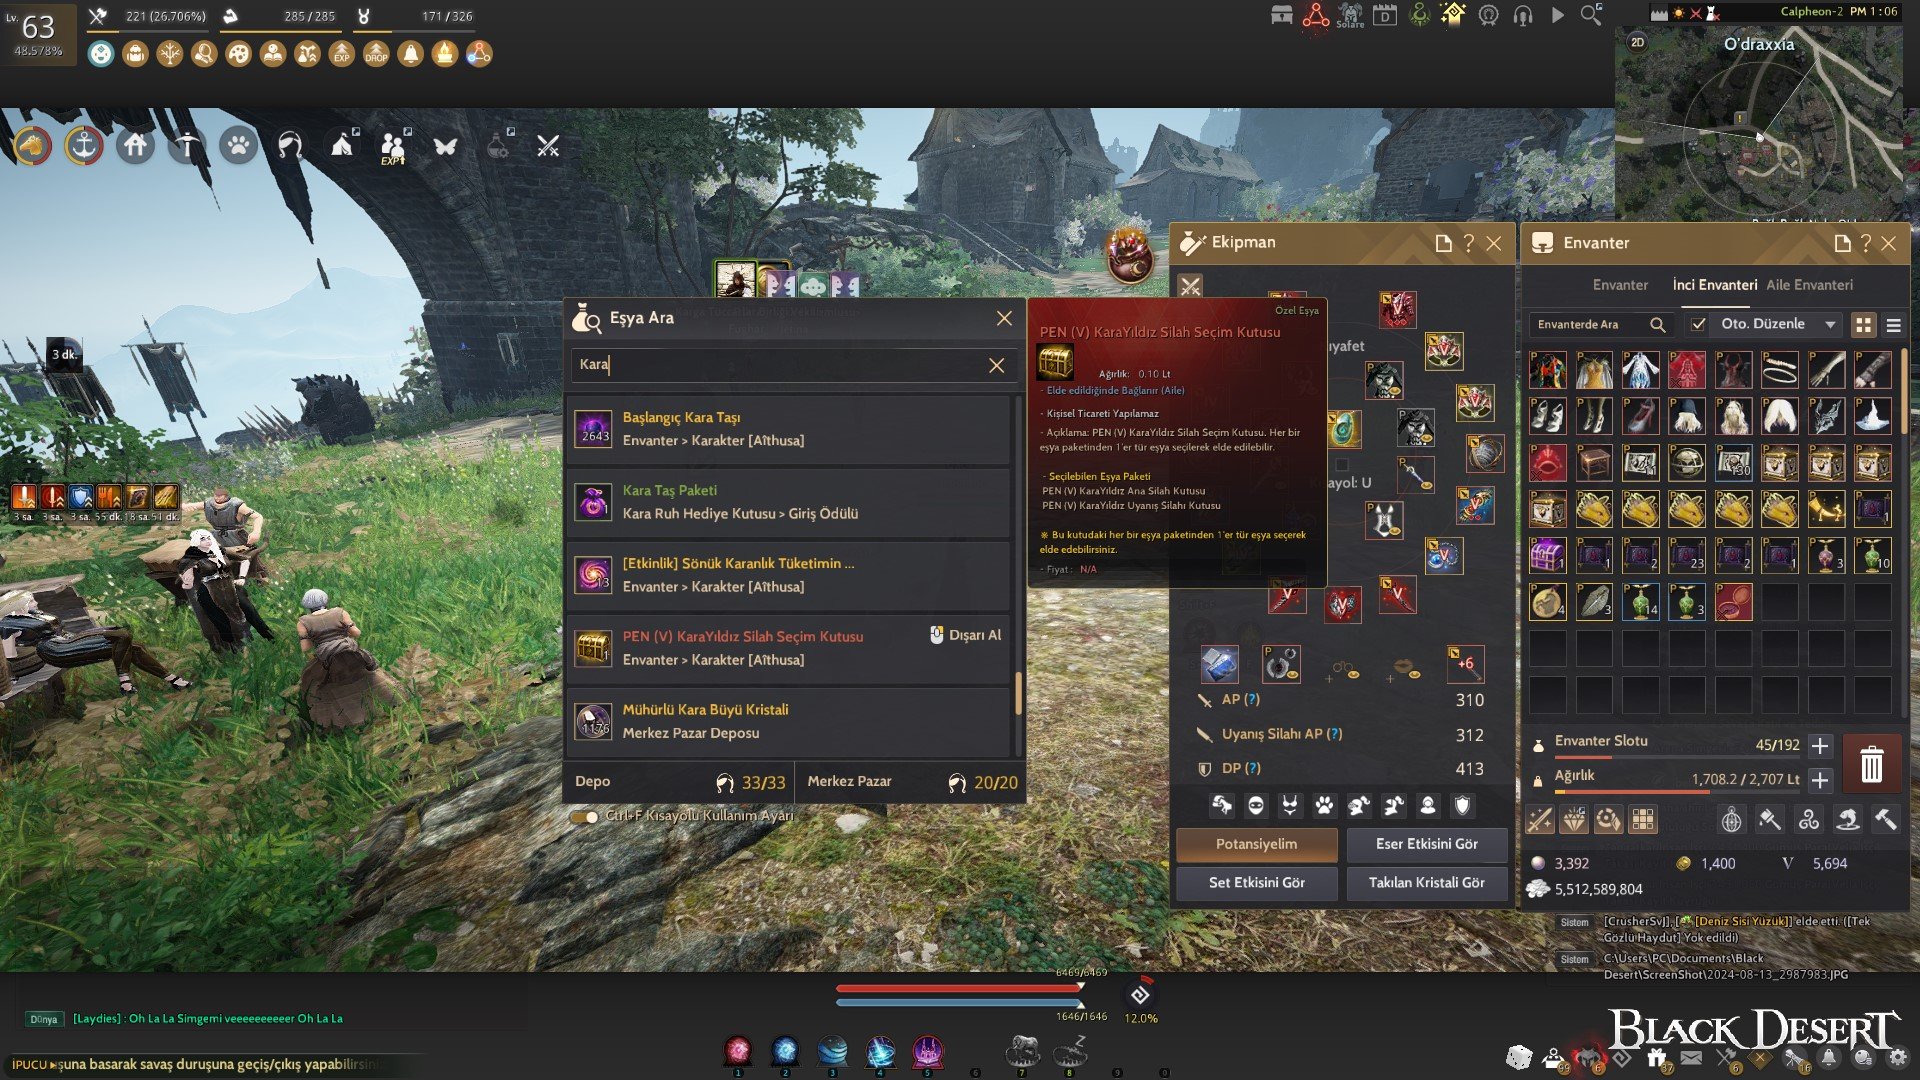Click Takılan Kristali Gör button
1920x1080 pixels.
click(x=1426, y=883)
